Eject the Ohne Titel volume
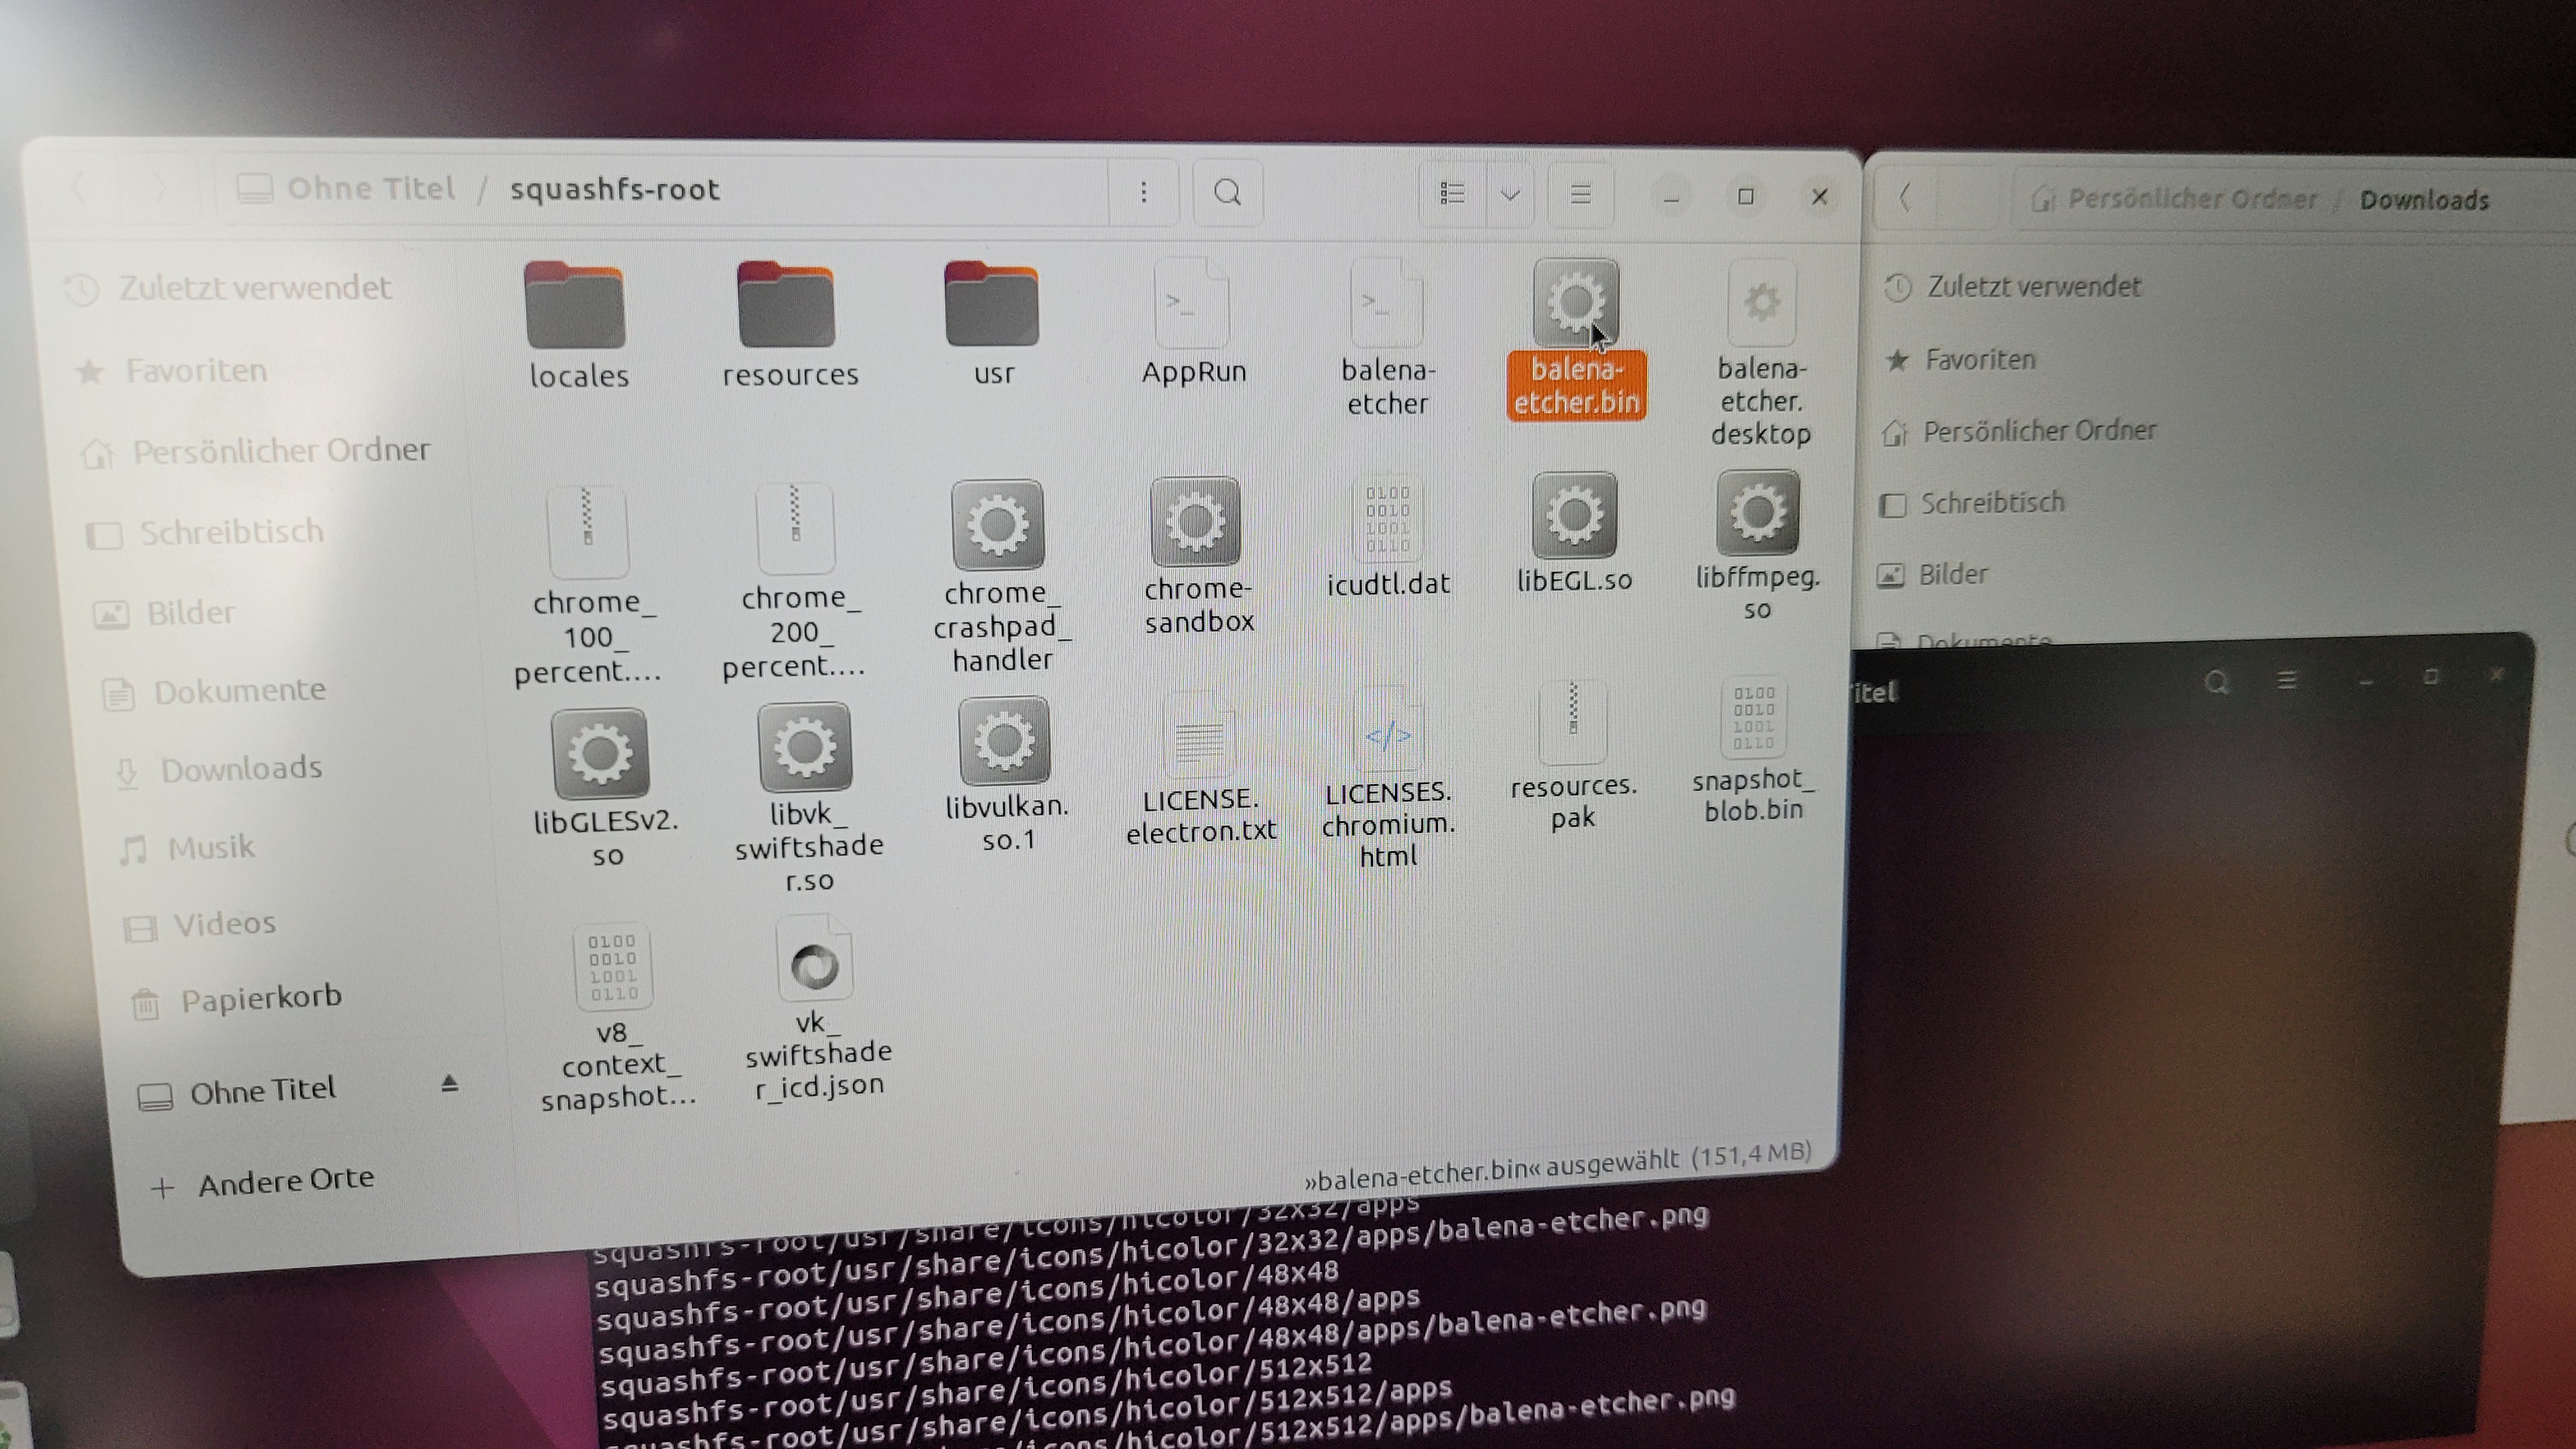Viewport: 2576px width, 1449px height. tap(449, 1084)
